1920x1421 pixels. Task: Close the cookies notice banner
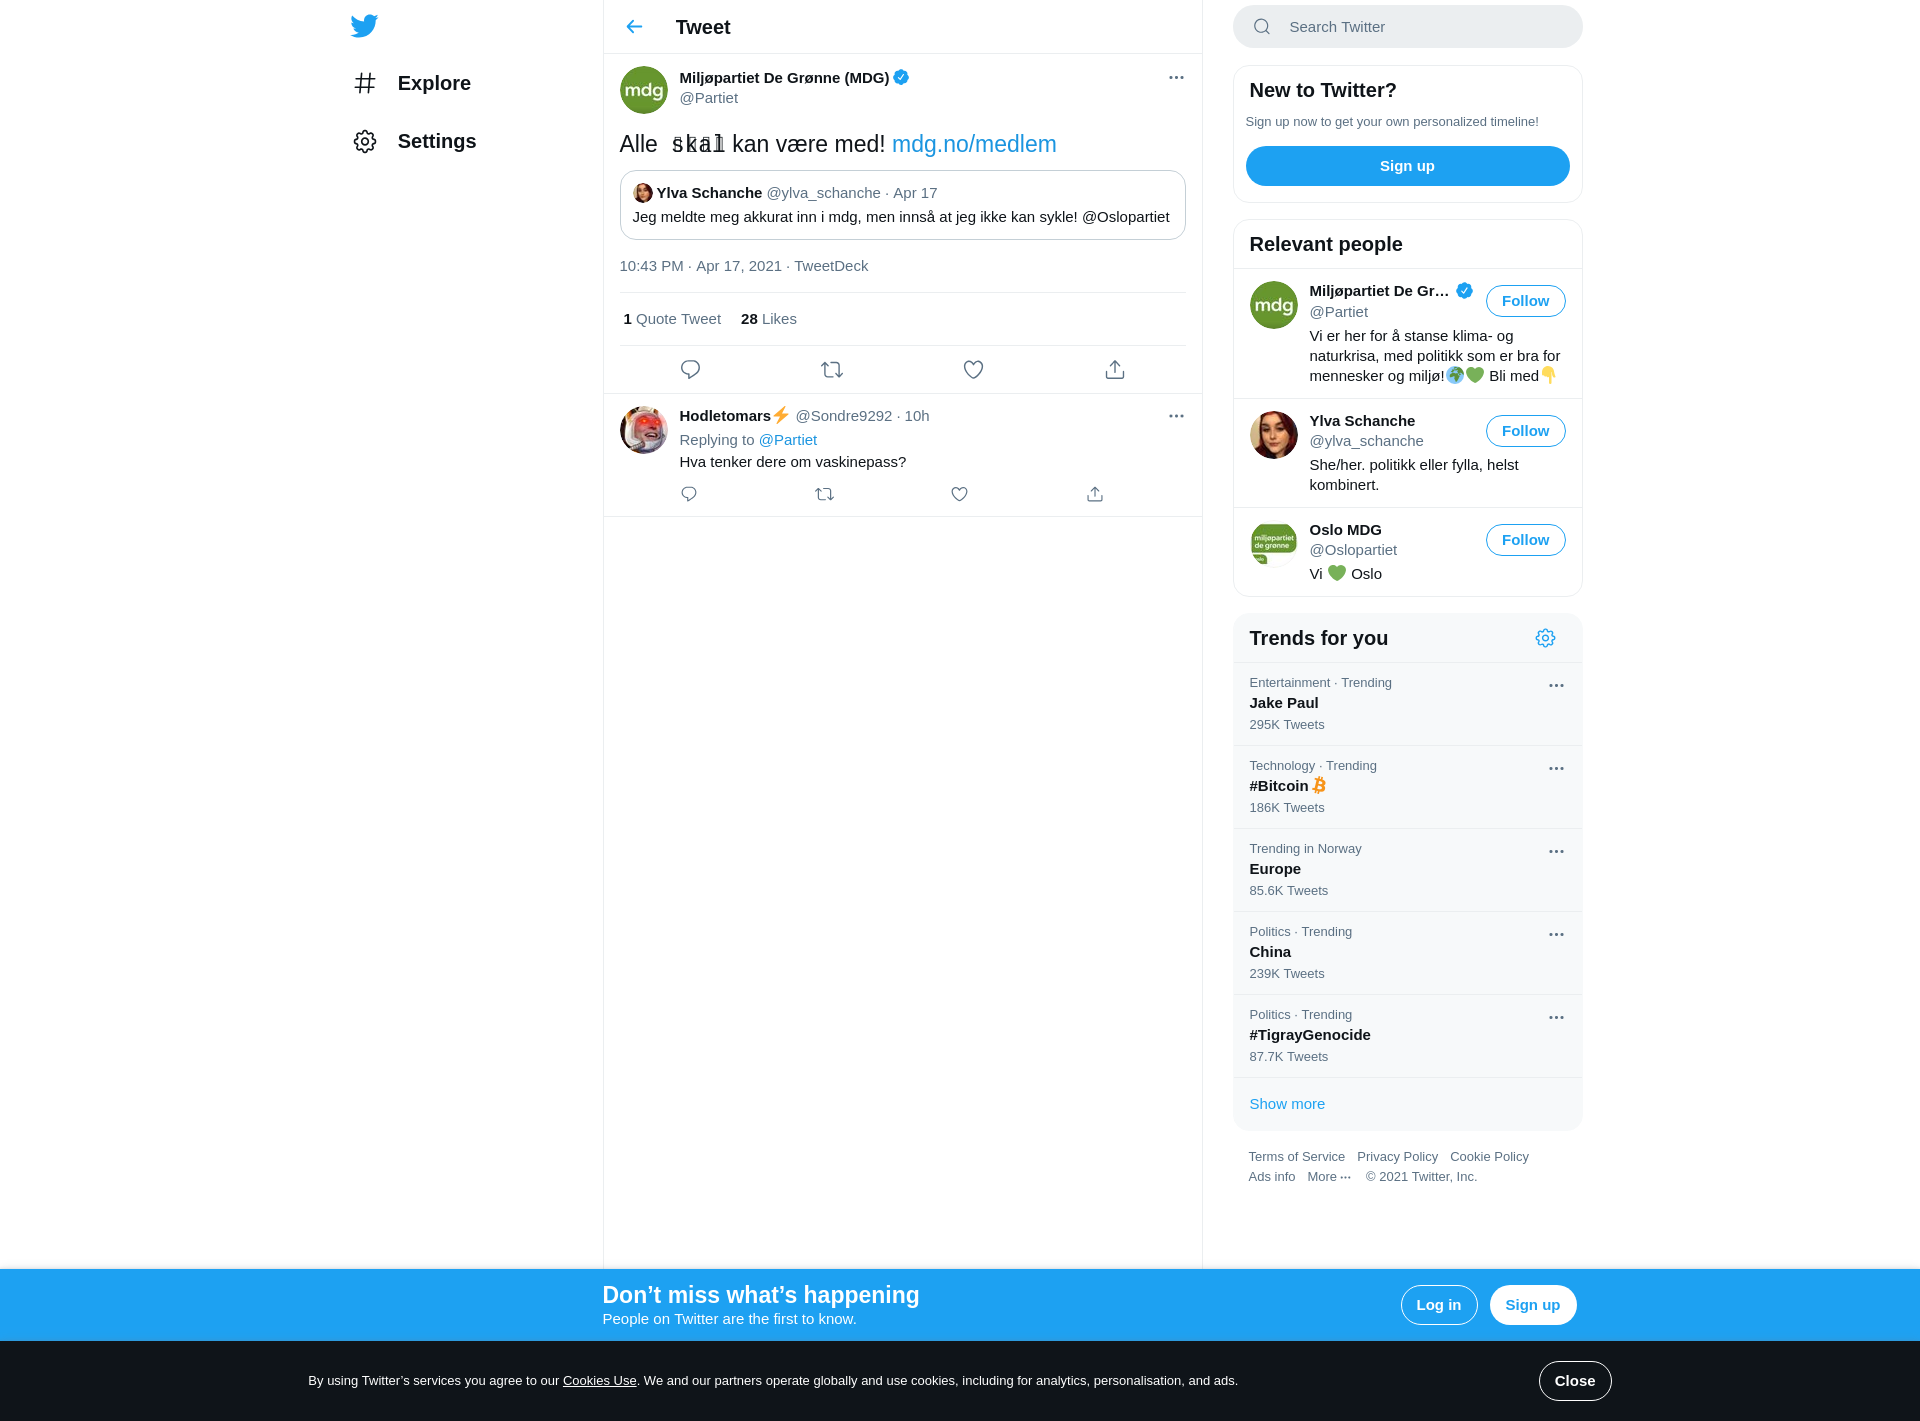1575,1381
